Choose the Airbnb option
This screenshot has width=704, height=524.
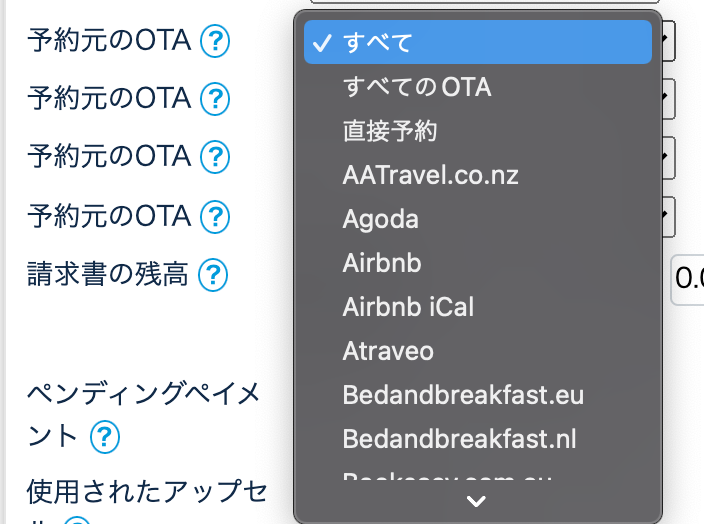pos(382,263)
